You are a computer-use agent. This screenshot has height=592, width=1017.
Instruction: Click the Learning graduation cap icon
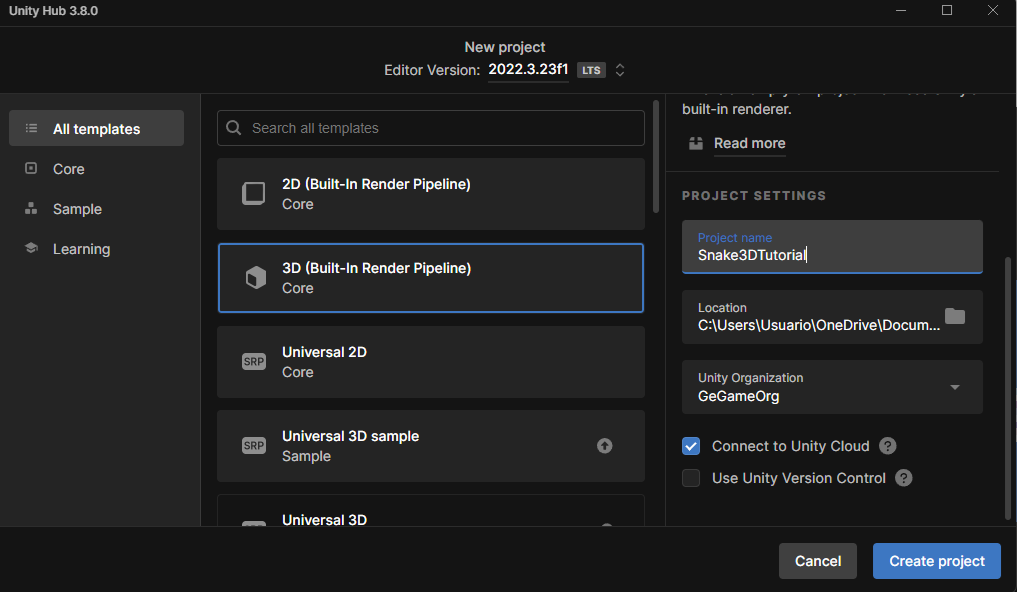[31, 248]
